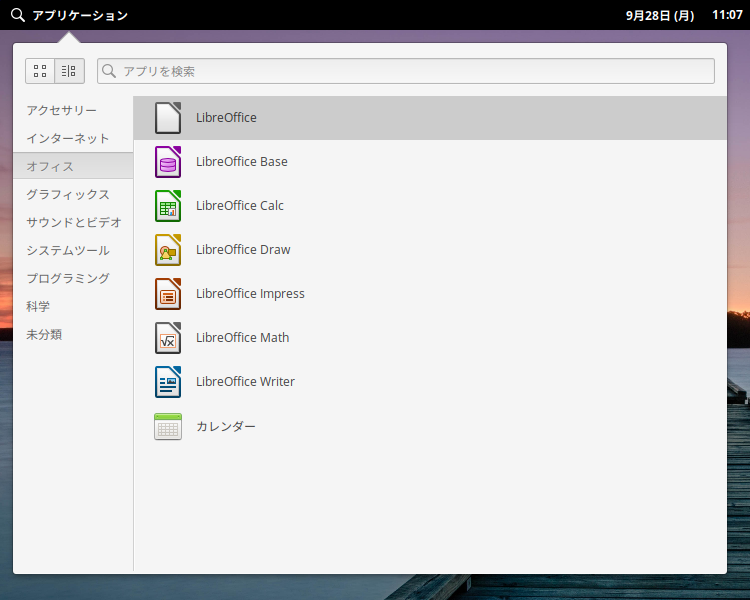
Task: Switch to grid view mode
Action: tap(40, 71)
